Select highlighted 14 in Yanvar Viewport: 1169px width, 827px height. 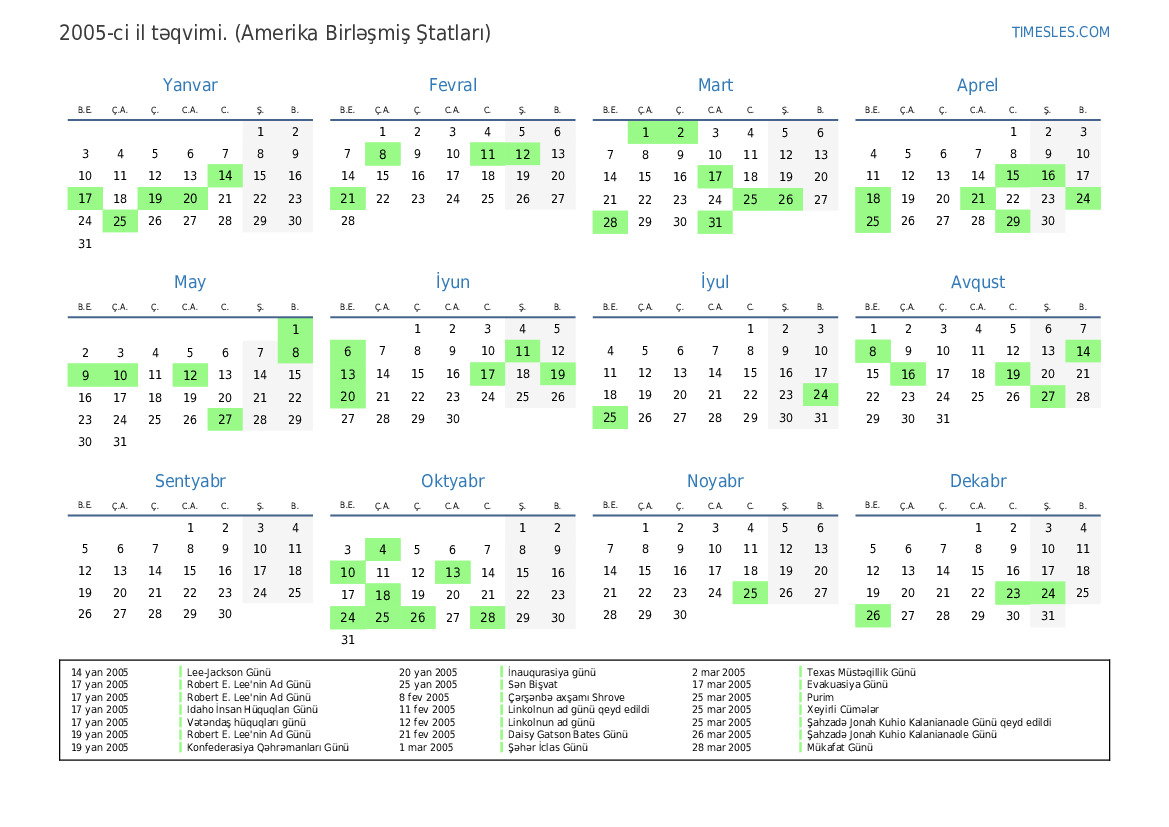(x=225, y=176)
